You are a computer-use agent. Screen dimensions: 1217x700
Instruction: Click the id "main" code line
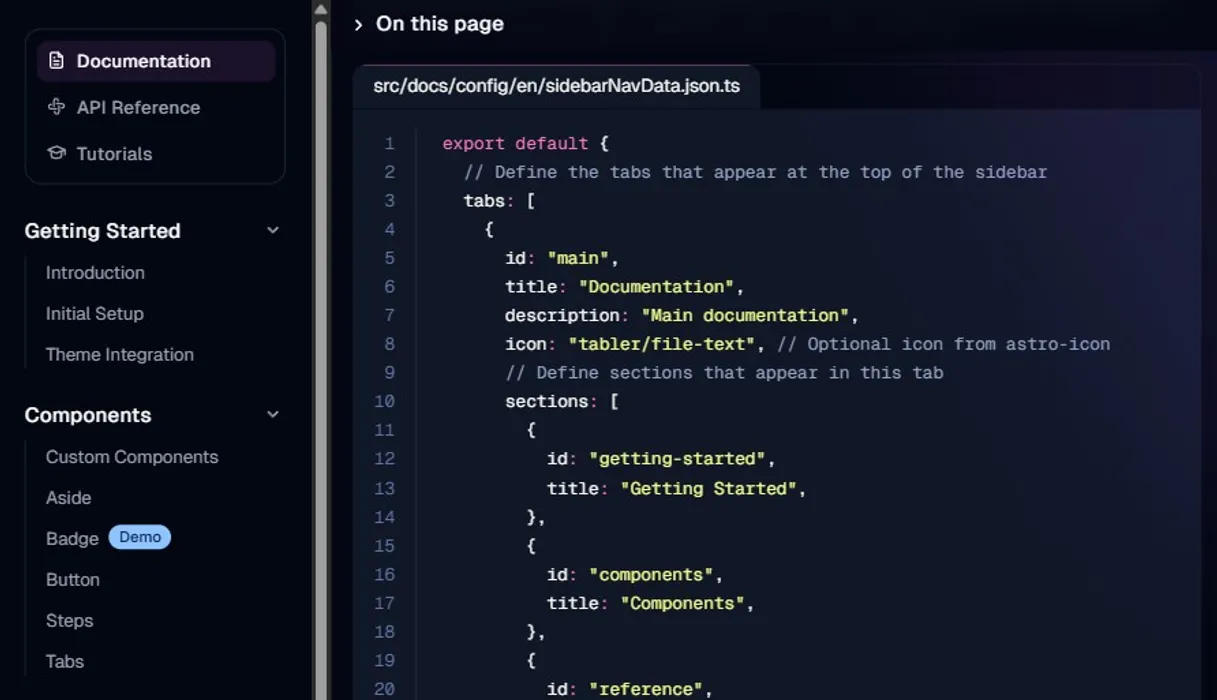click(562, 258)
